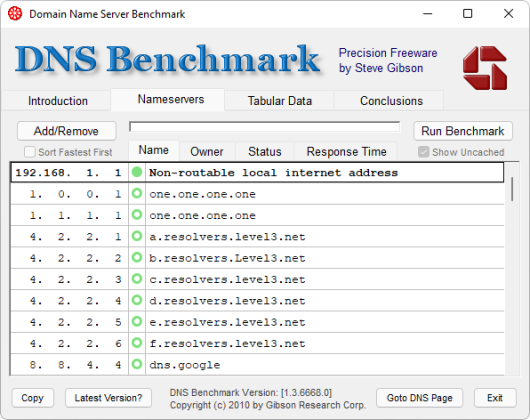Open the Goto DNS Page button
This screenshot has height=420, width=530.
pos(419,398)
